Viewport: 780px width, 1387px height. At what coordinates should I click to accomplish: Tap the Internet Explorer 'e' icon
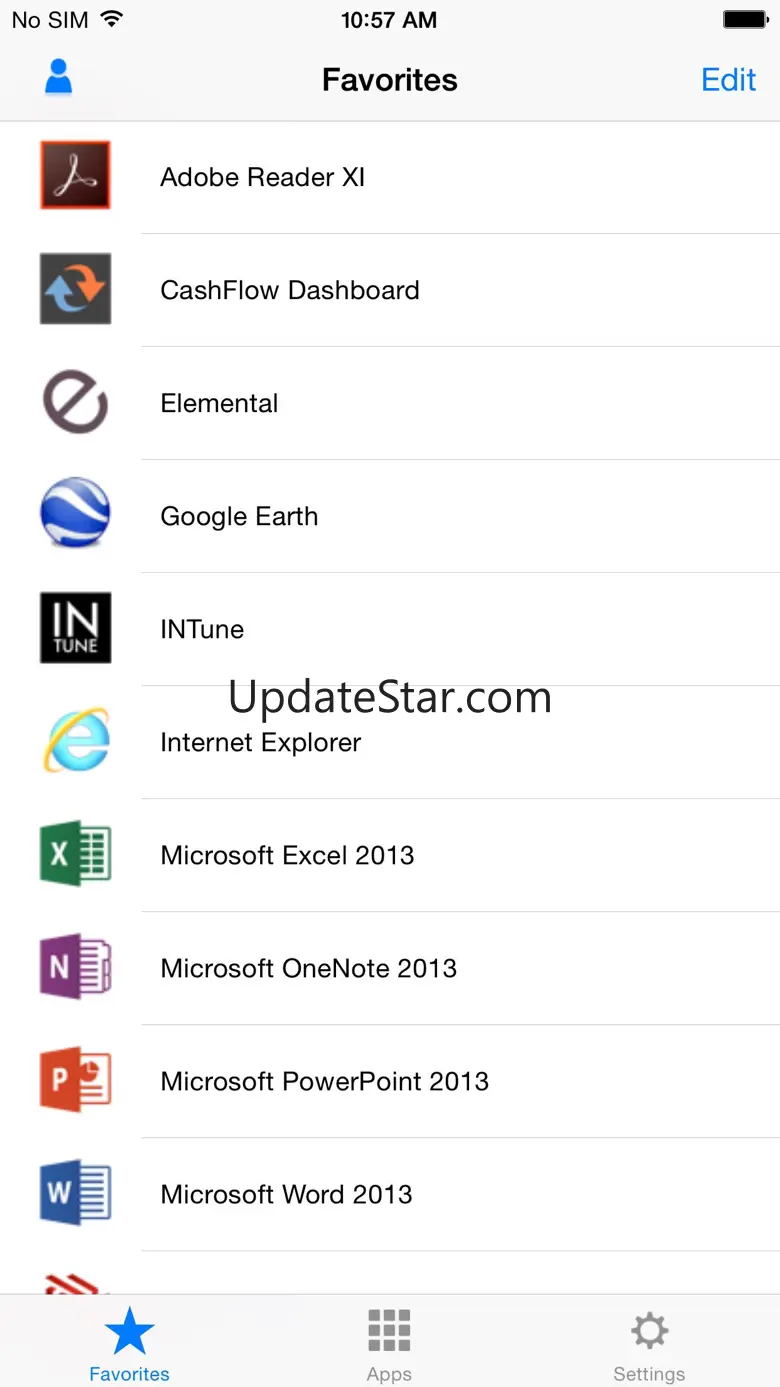coord(75,741)
